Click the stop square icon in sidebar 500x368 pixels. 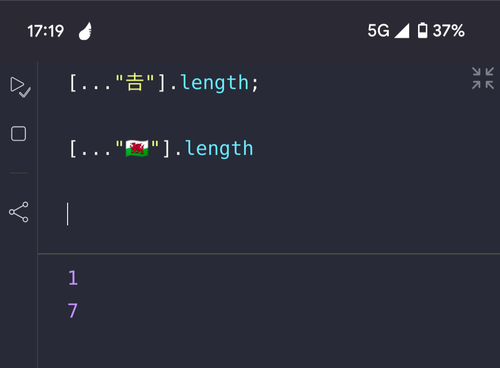[18, 134]
